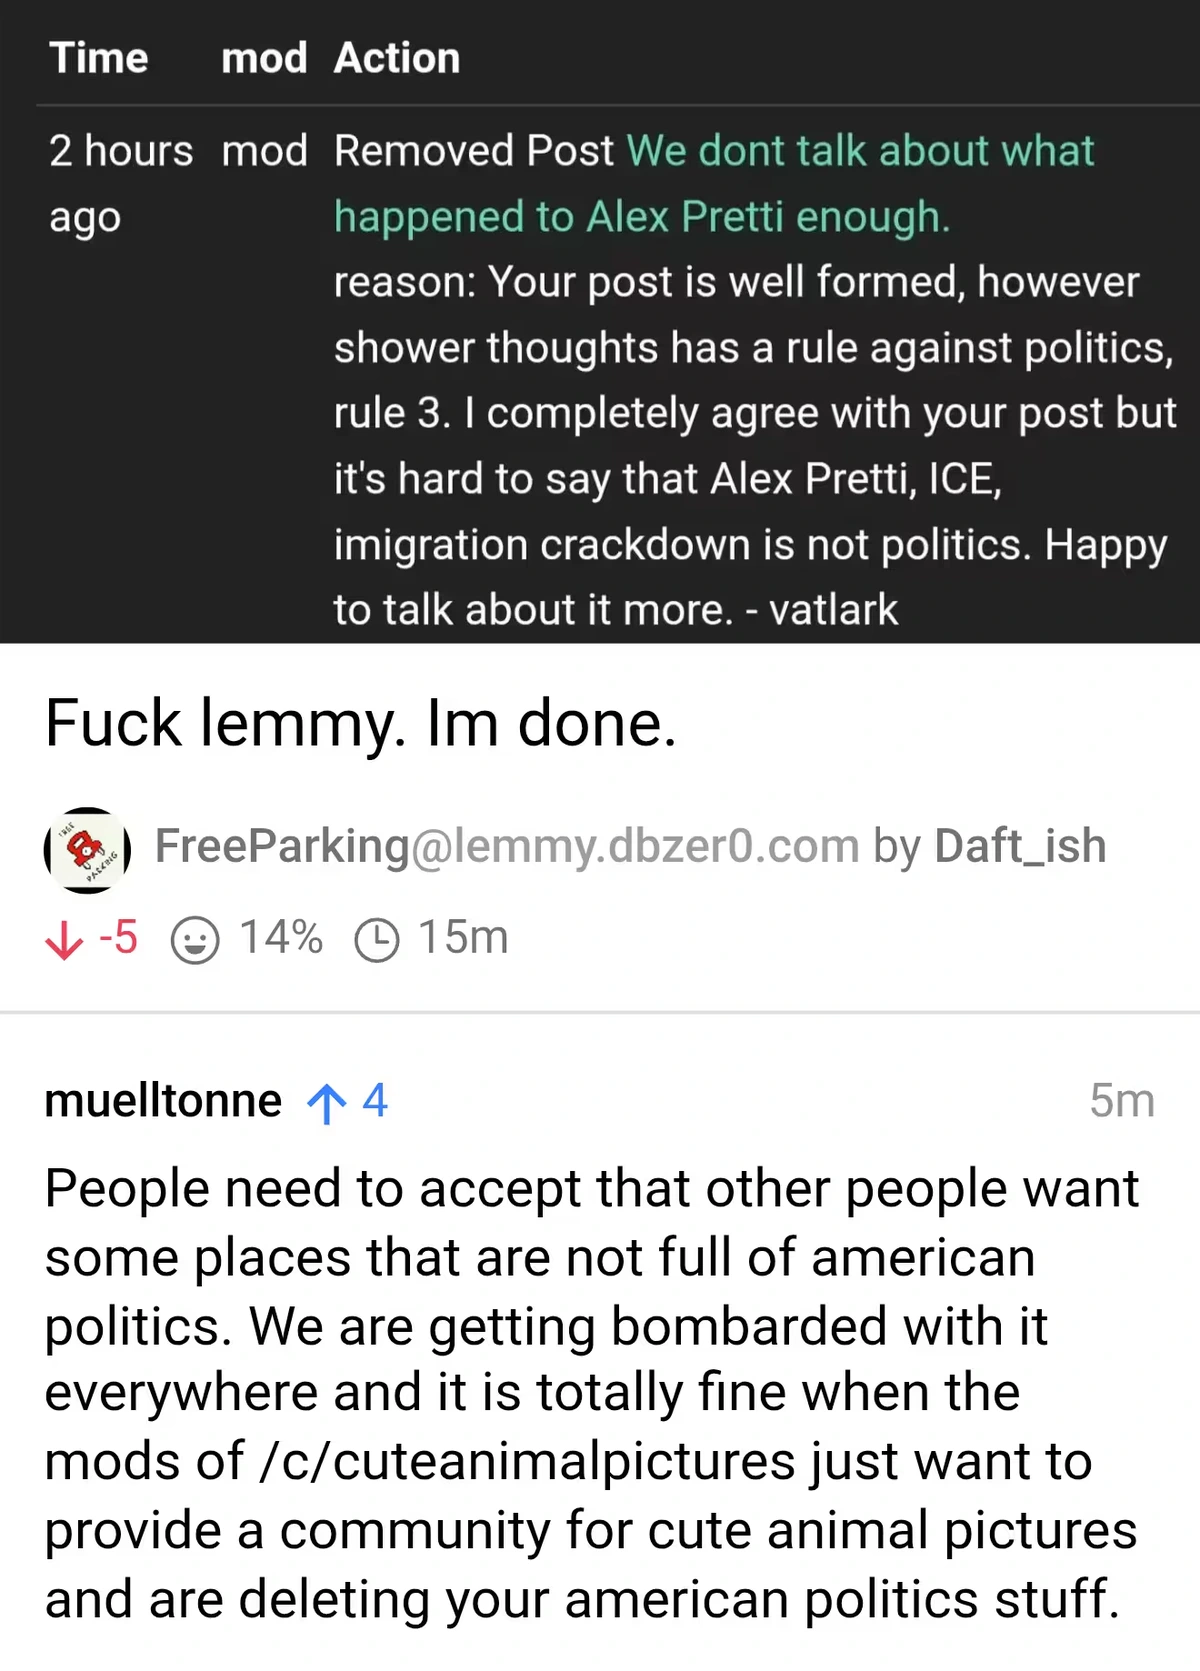Screen dimensions: 1200x1671
Task: Open the FreeParking community avatar
Action: point(87,849)
